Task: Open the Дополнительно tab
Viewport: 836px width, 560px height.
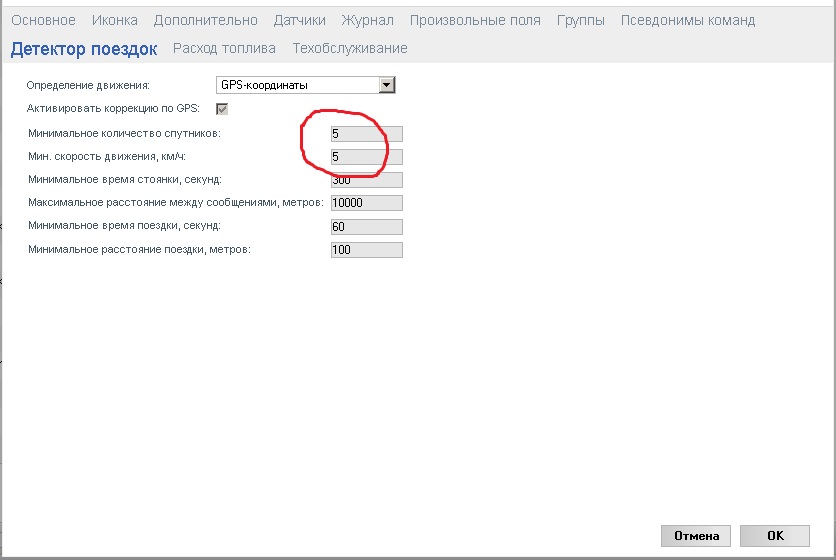Action: (x=205, y=20)
